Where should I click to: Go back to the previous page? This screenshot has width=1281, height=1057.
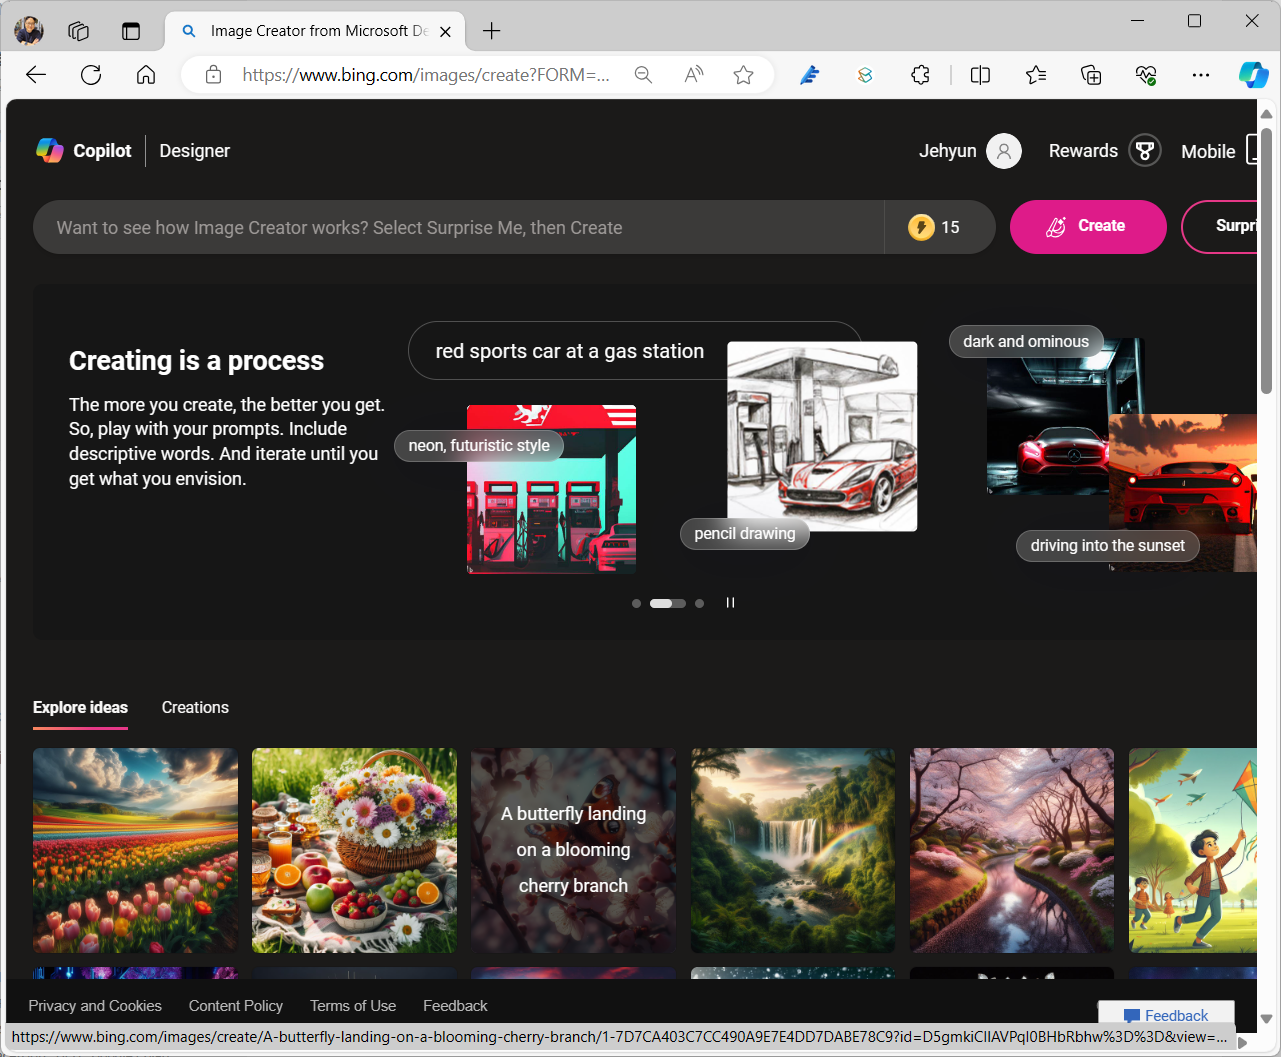36,75
